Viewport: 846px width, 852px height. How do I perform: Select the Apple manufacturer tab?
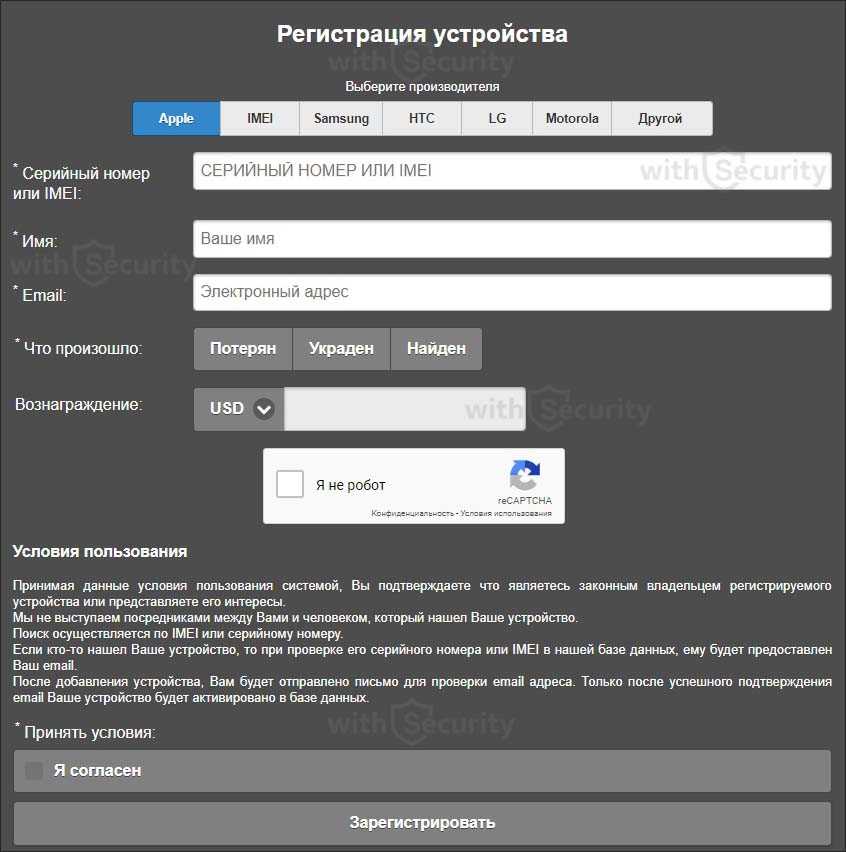[177, 118]
